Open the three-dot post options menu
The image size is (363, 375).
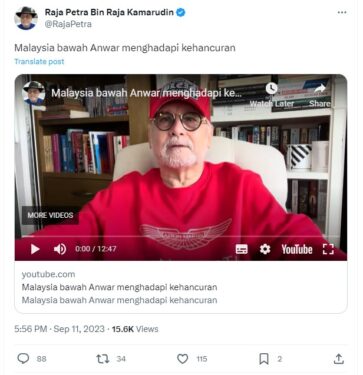click(342, 12)
